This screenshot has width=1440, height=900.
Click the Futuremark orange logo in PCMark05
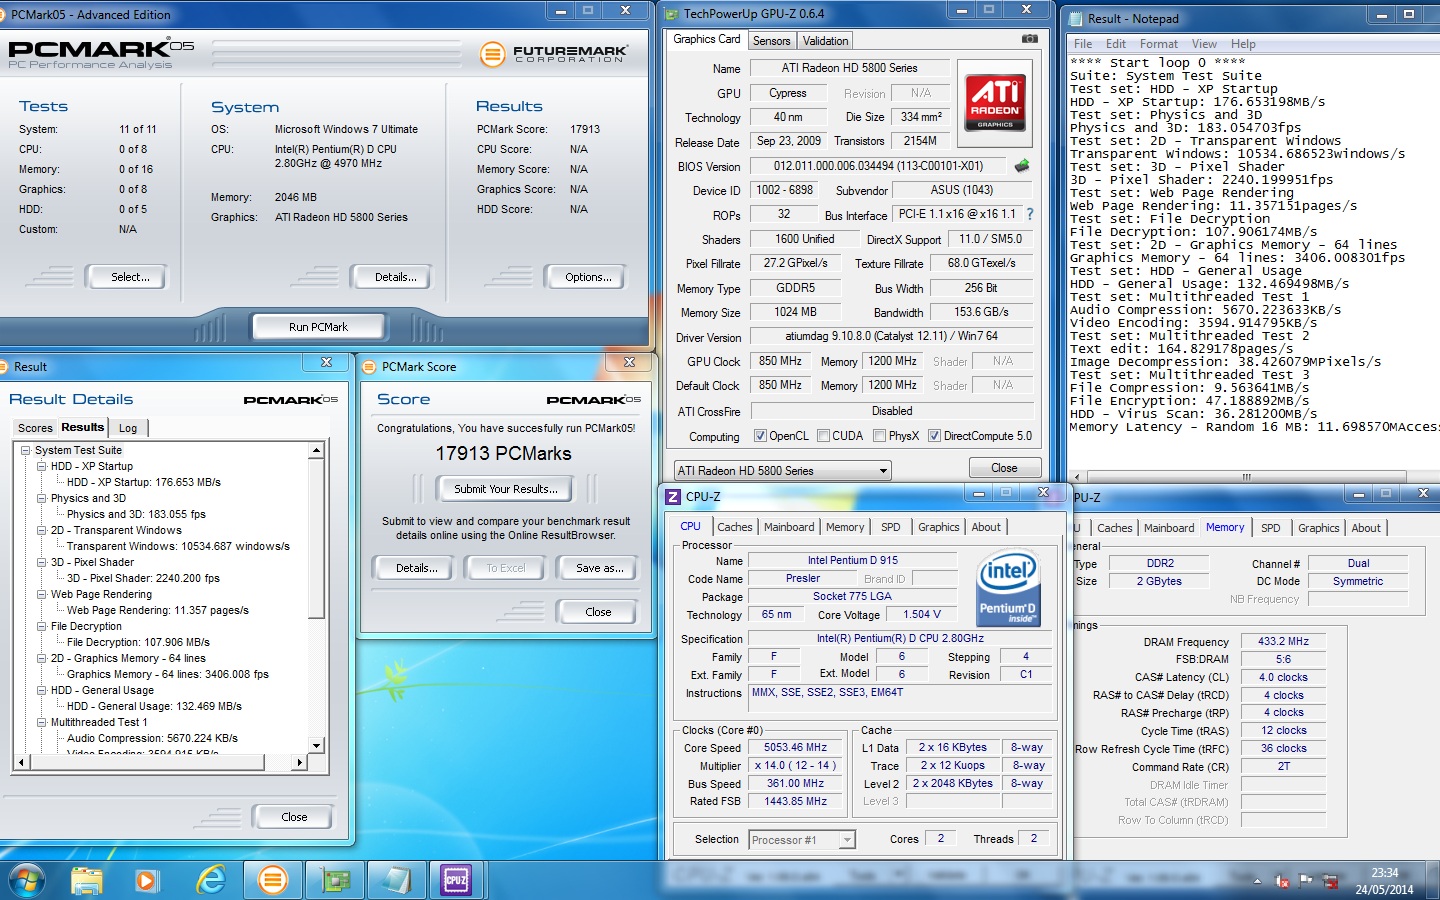click(x=492, y=54)
